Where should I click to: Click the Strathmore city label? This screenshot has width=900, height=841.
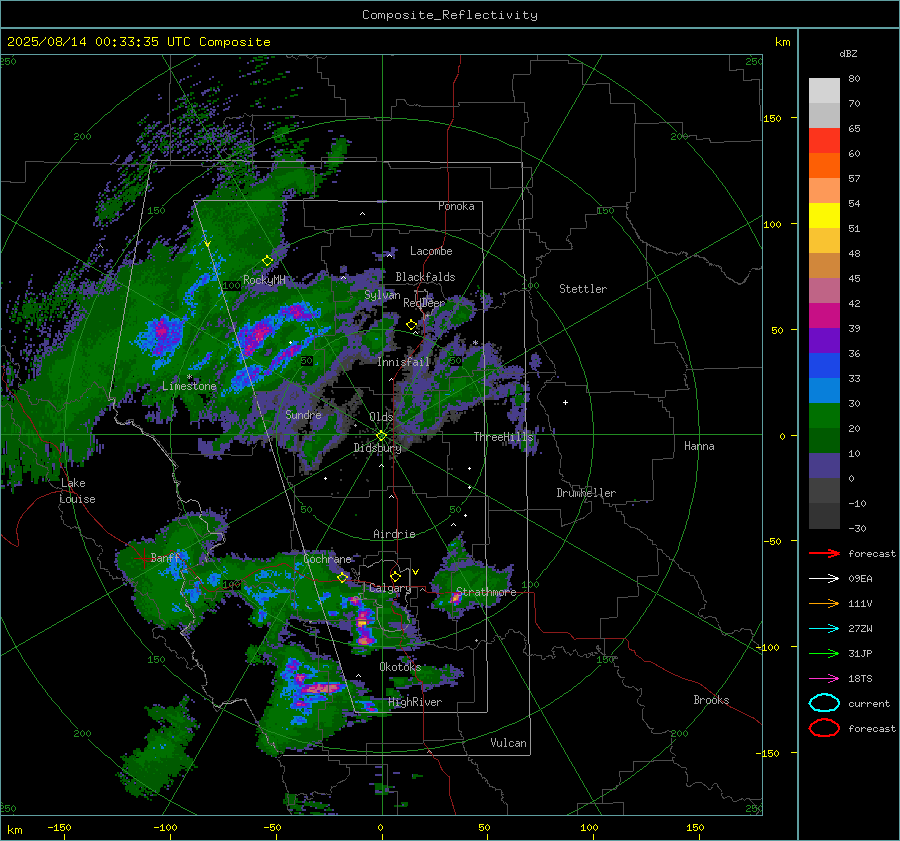coord(486,592)
